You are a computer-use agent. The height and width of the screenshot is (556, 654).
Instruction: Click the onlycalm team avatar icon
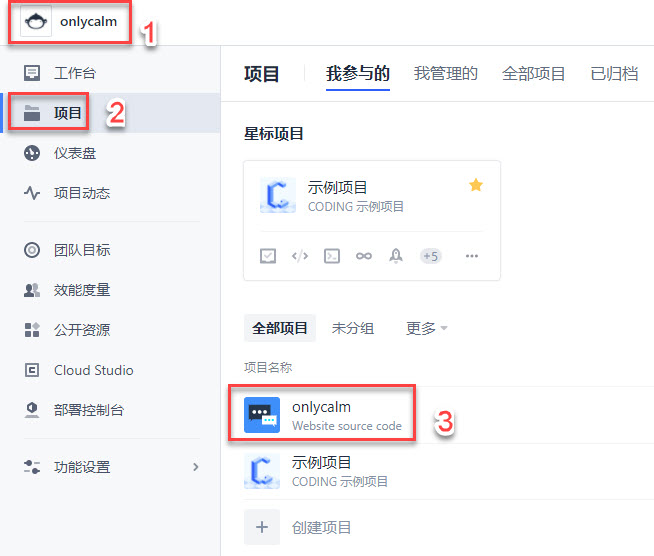coord(37,22)
